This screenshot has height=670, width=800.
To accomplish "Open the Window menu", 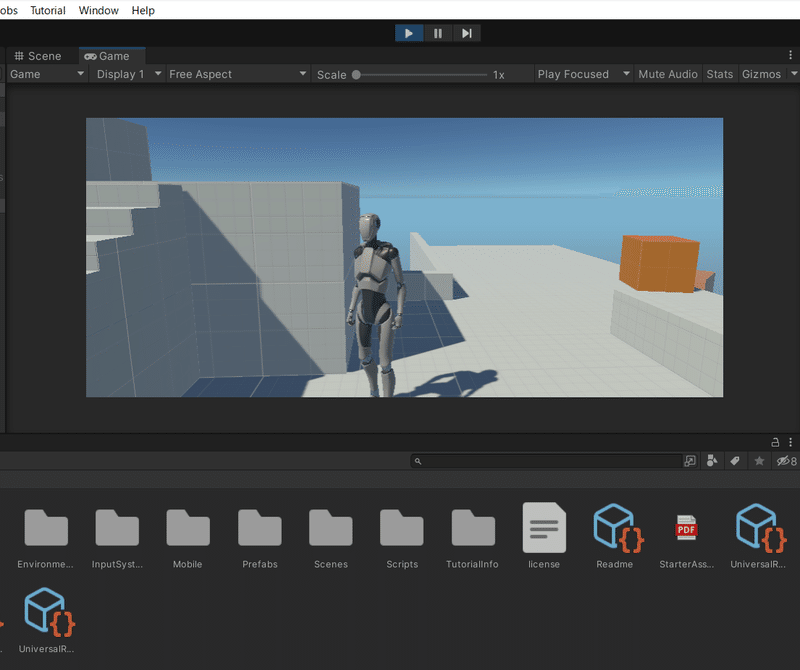I will [x=98, y=10].
